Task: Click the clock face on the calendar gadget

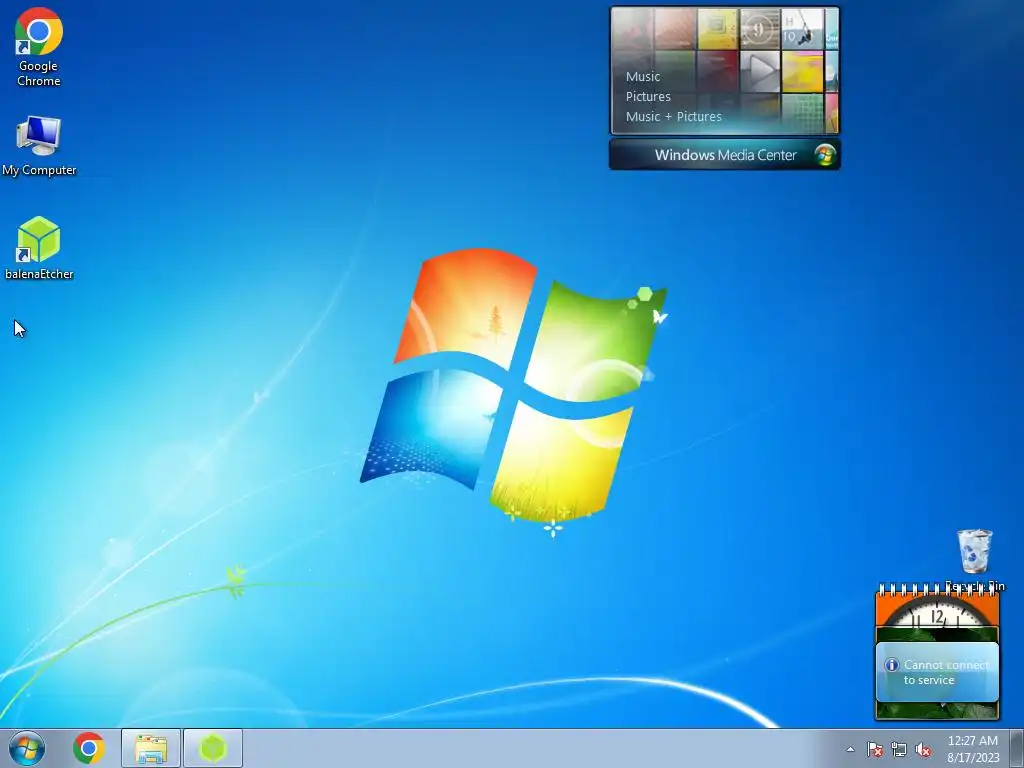Action: click(x=937, y=613)
